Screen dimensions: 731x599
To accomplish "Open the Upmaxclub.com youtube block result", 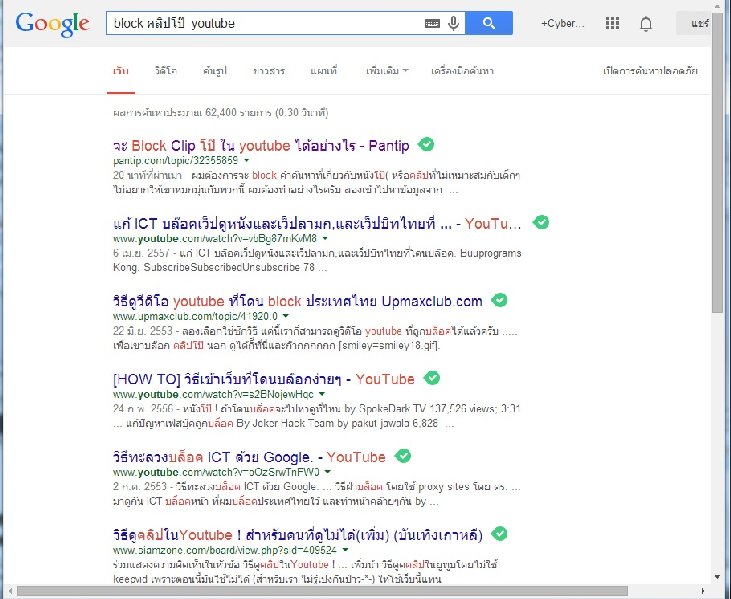I will tap(297, 301).
